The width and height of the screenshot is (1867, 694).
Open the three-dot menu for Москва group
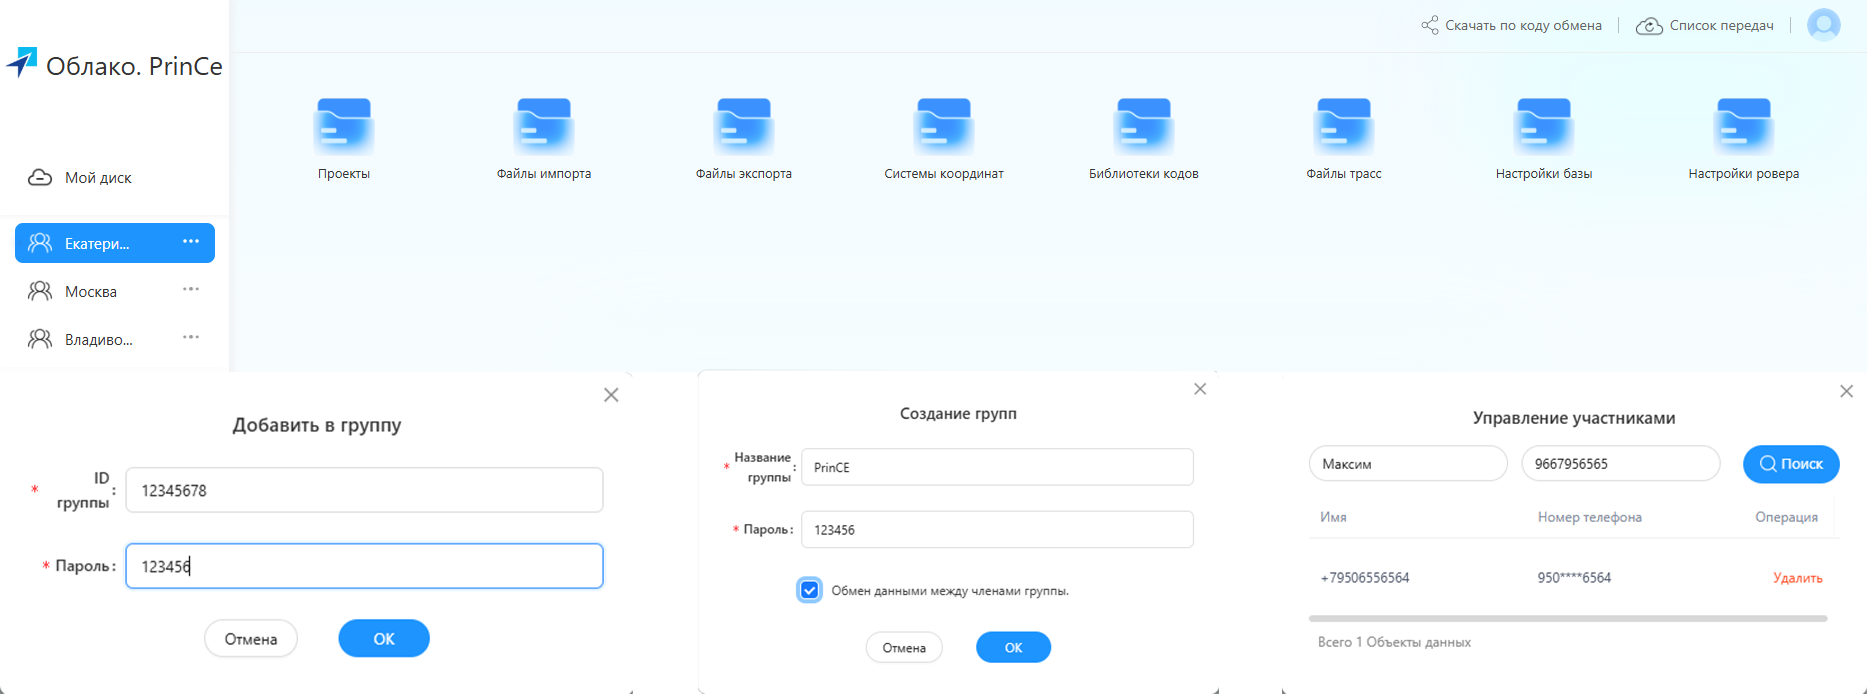pyautogui.click(x=191, y=289)
